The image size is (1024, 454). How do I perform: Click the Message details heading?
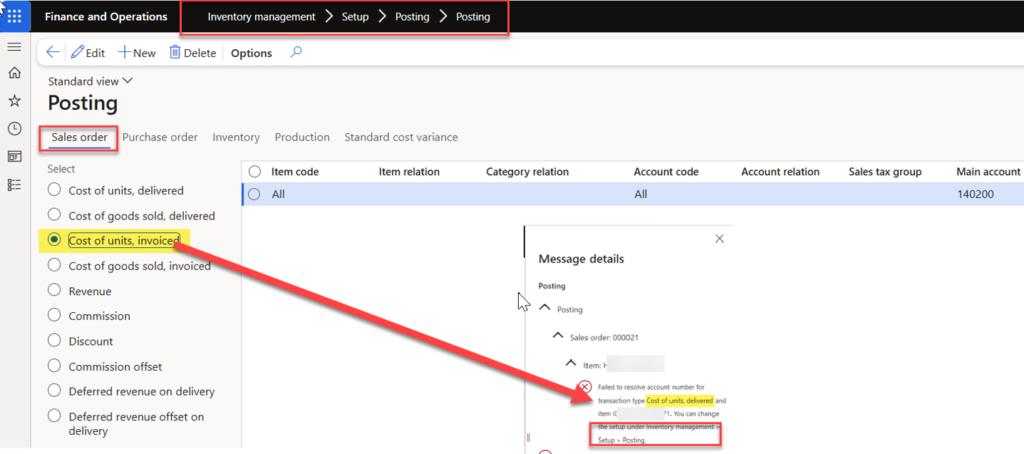(x=581, y=259)
